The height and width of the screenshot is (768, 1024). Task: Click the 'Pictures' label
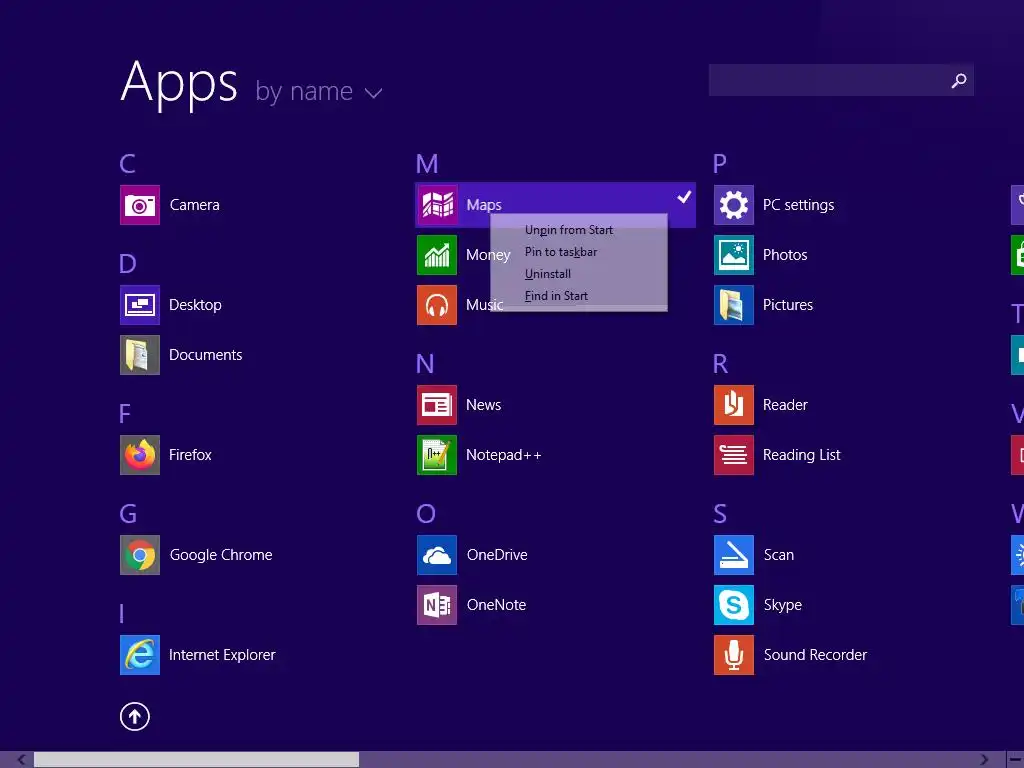tap(788, 305)
